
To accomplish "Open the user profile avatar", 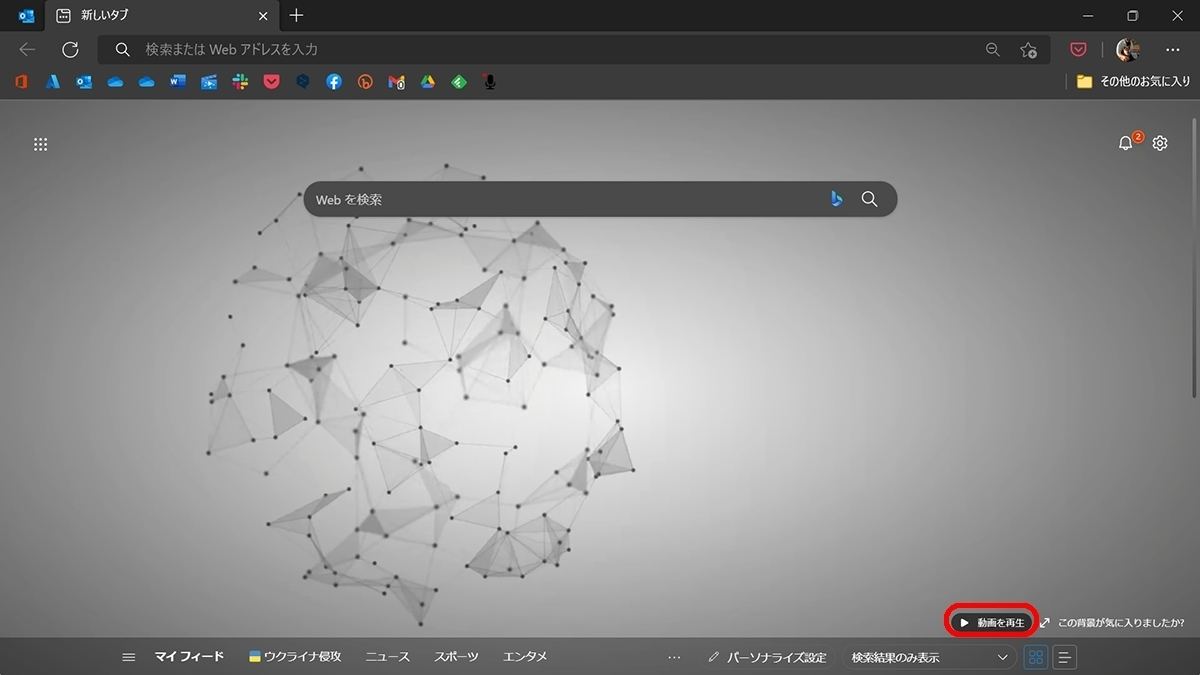I will [1128, 49].
